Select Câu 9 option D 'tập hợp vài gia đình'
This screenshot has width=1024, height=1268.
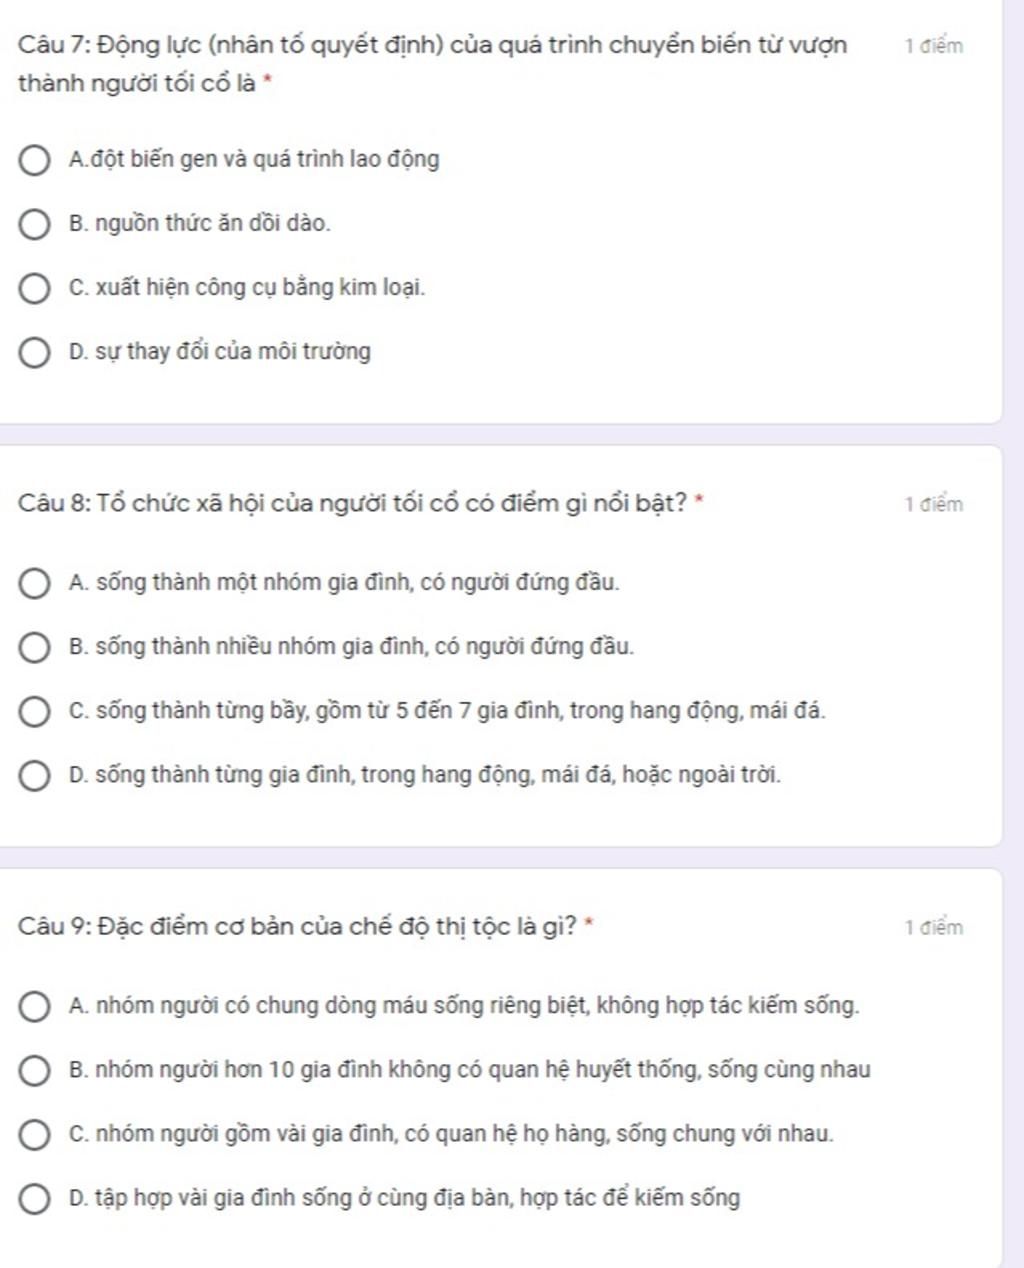(x=34, y=1199)
